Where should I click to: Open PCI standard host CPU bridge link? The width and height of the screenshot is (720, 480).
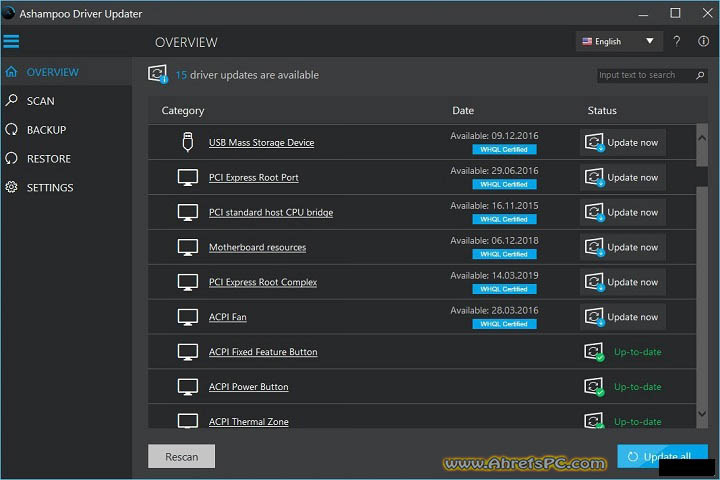click(271, 212)
